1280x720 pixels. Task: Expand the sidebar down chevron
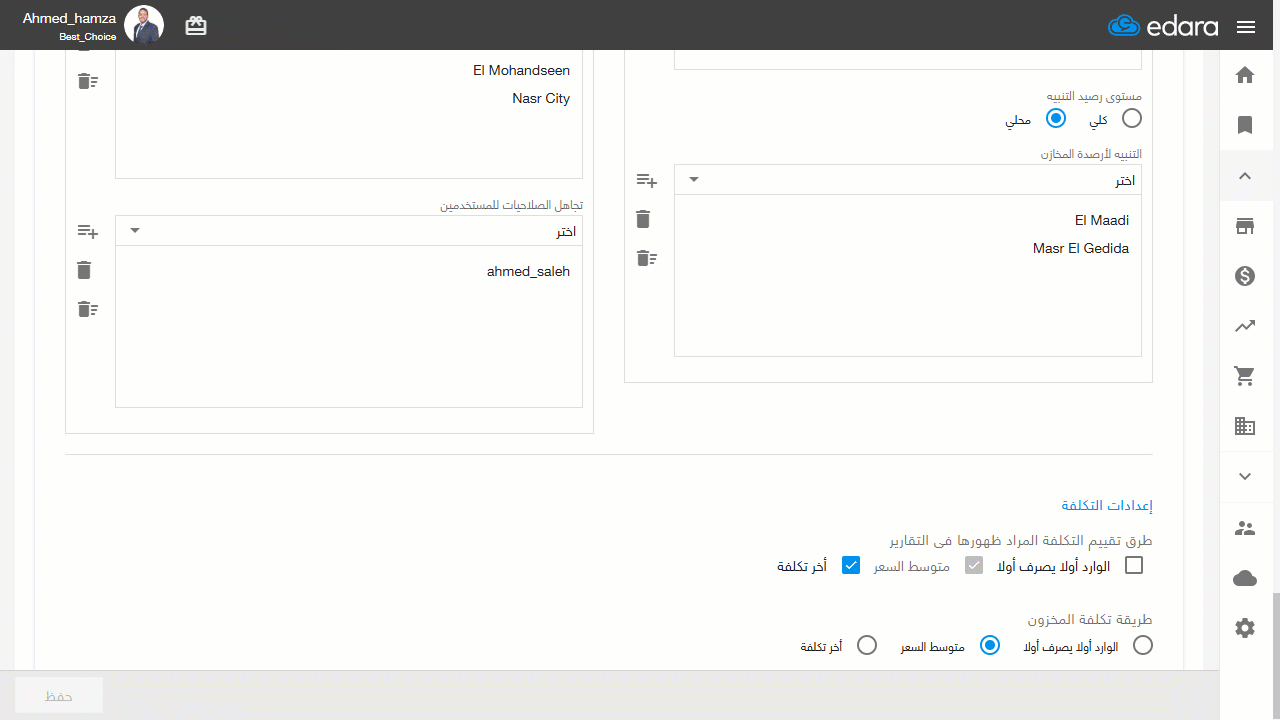[x=1245, y=477]
